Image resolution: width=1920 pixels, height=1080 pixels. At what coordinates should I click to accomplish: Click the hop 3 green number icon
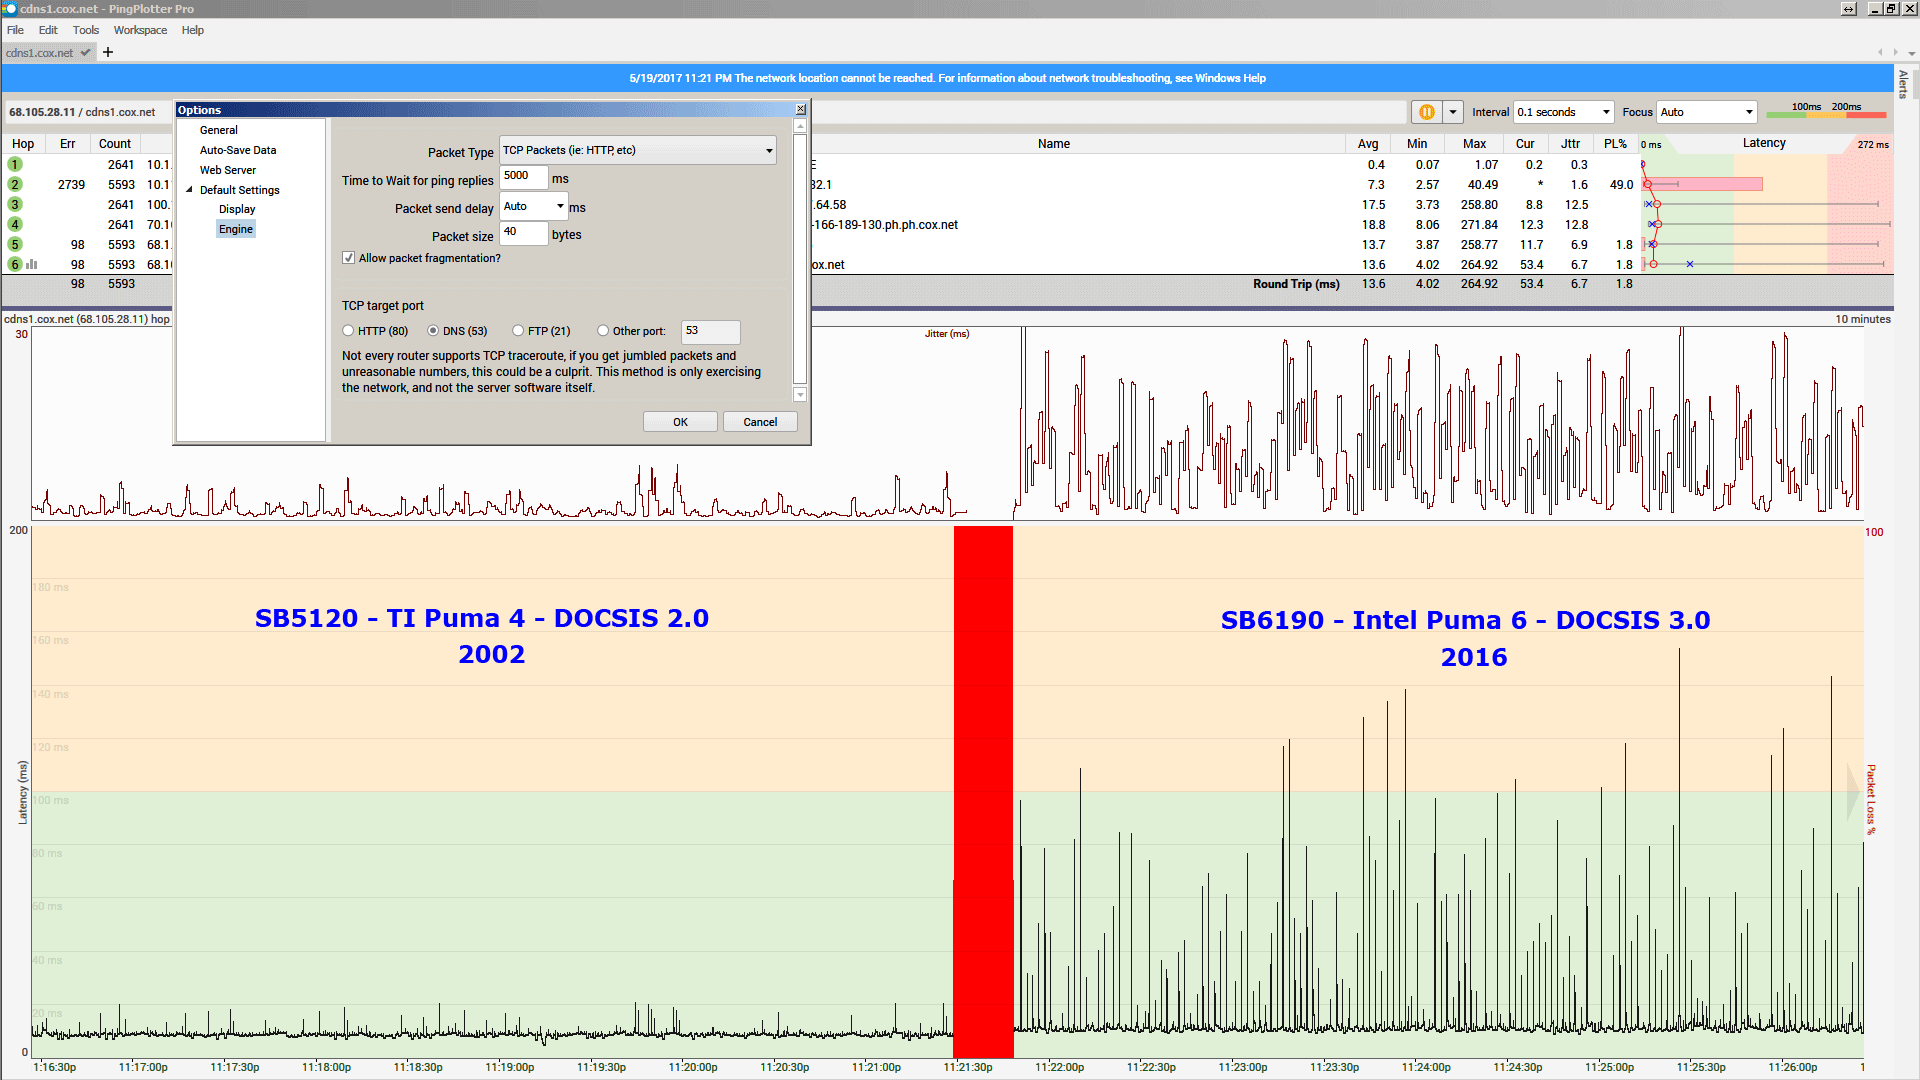15,205
